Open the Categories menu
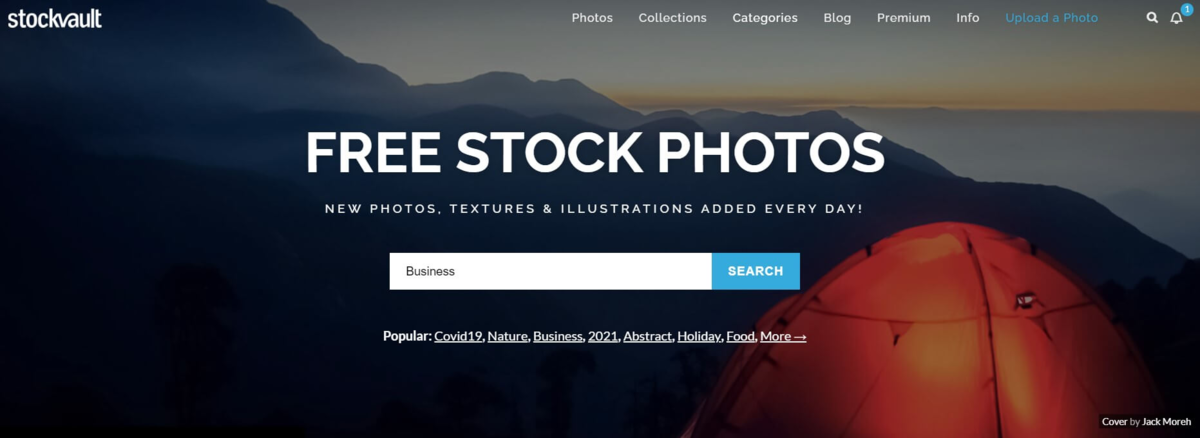 click(x=765, y=18)
